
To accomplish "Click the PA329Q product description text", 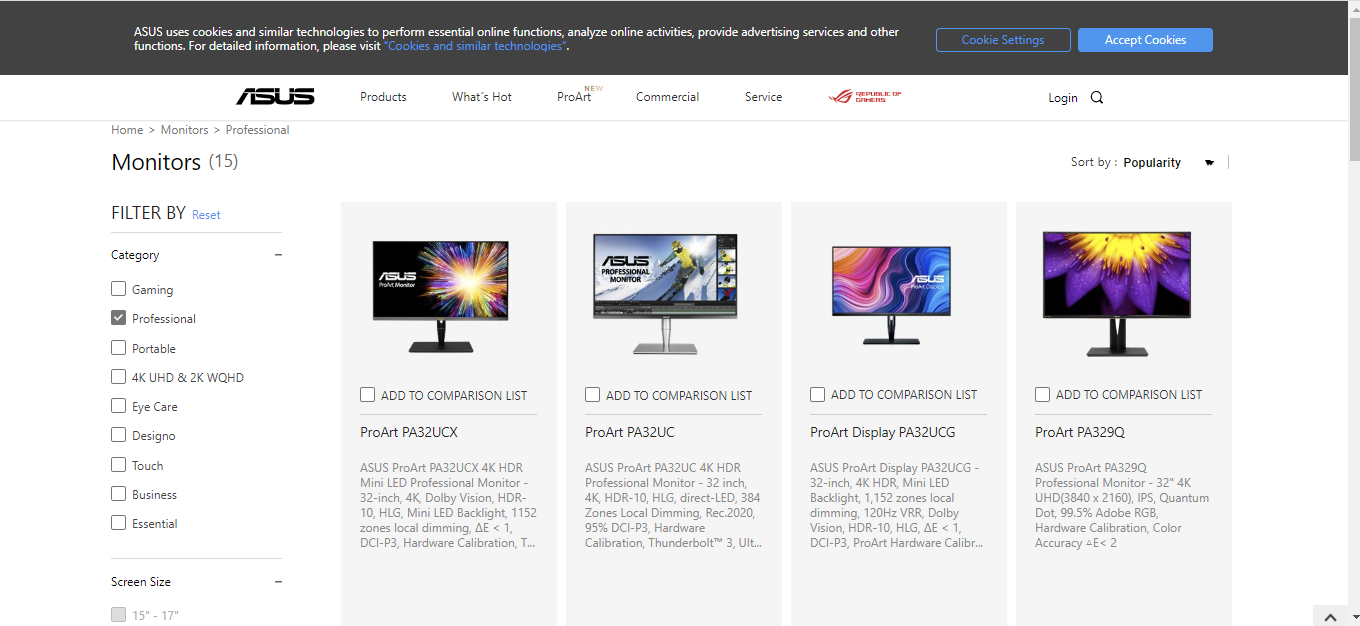I will 1123,505.
